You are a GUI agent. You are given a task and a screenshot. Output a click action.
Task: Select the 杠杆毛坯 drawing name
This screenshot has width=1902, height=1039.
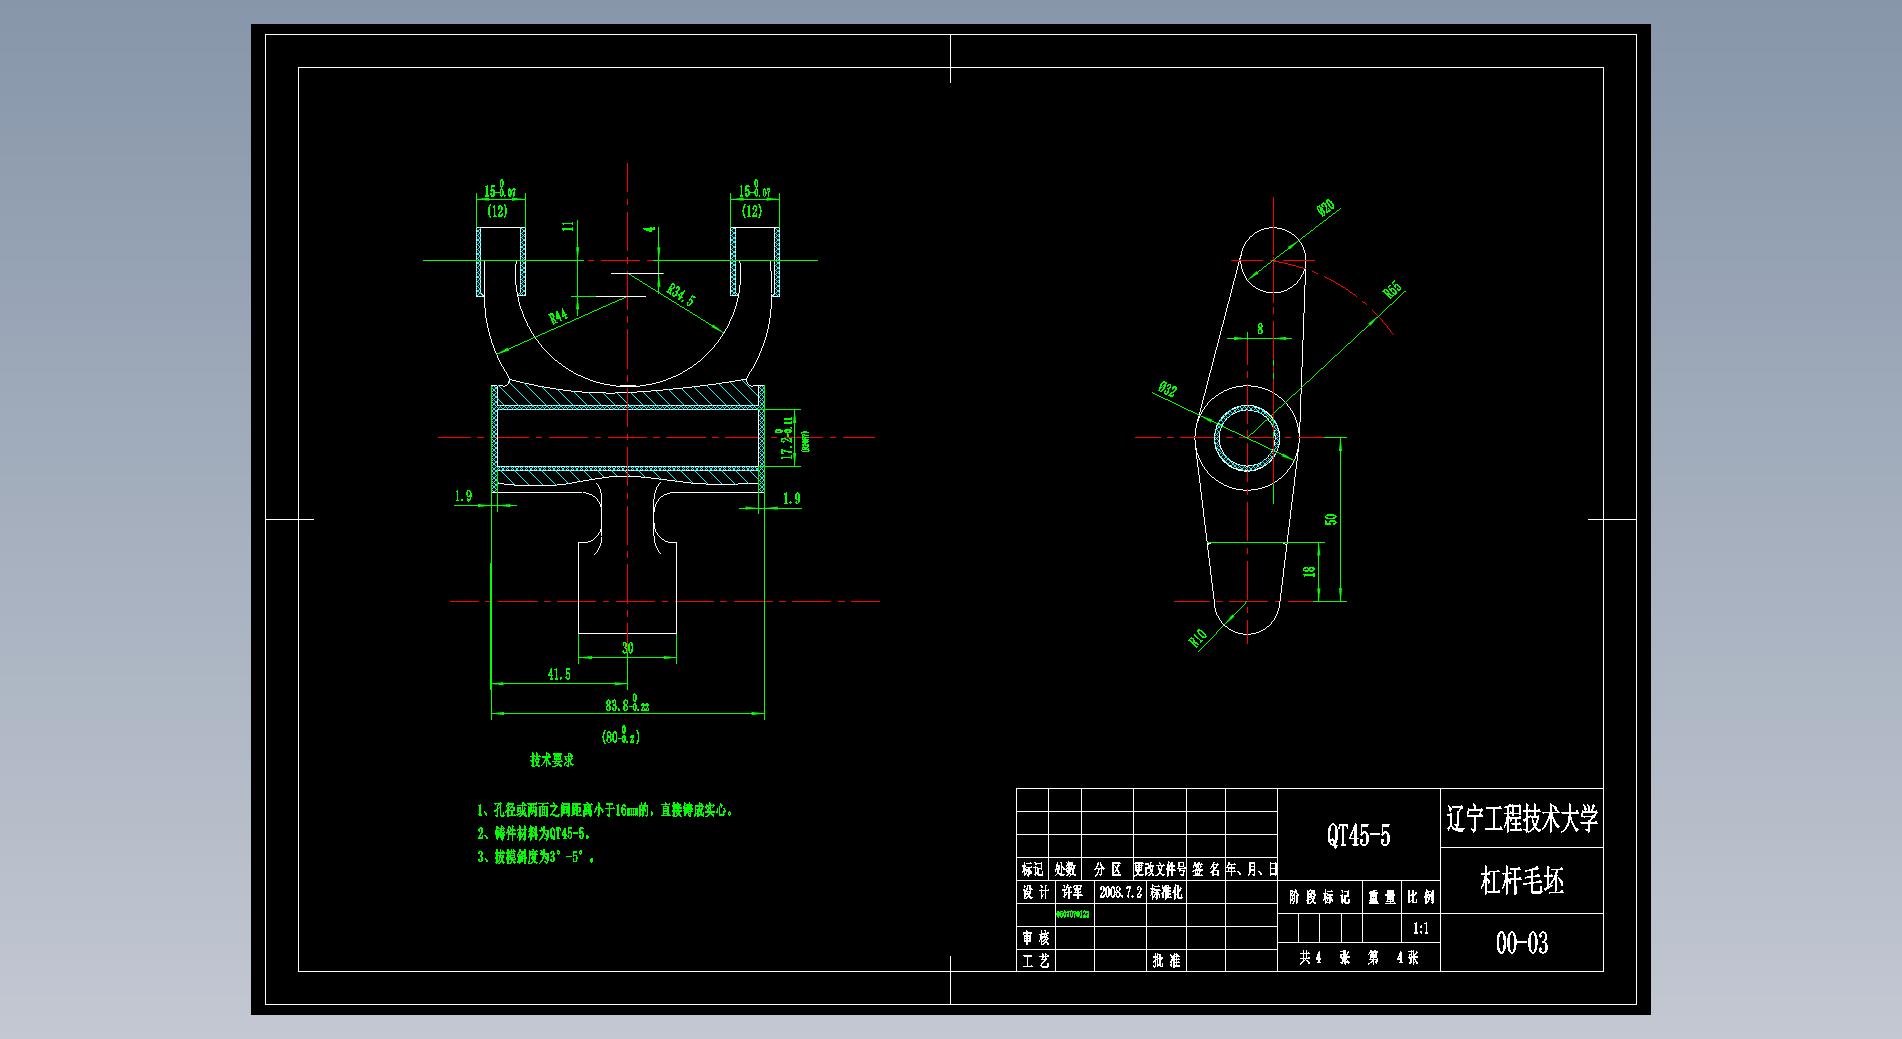click(1522, 881)
